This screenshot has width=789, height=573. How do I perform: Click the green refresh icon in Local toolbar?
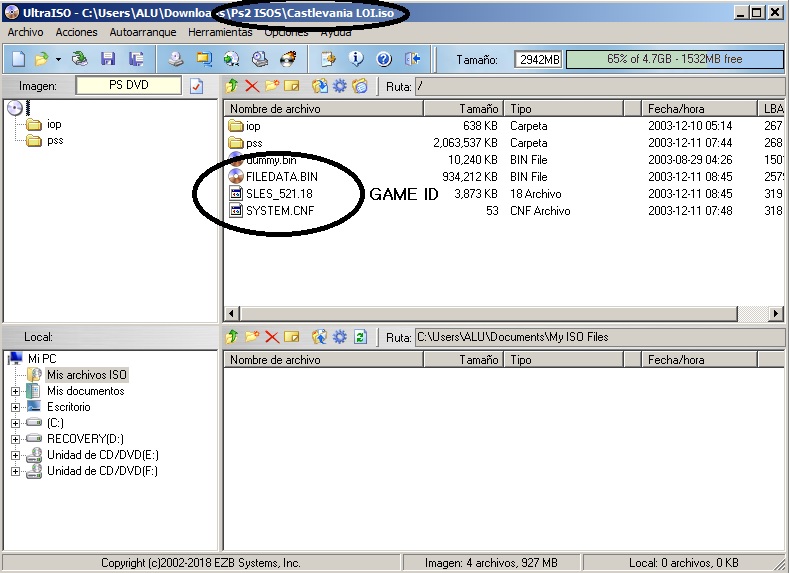[360, 337]
